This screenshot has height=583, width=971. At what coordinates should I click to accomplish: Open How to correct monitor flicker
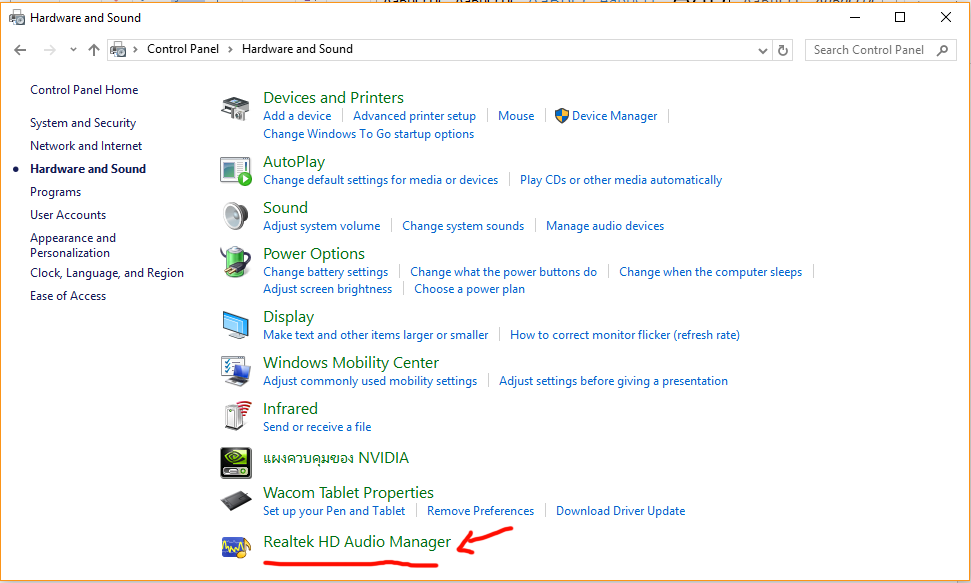(x=625, y=335)
